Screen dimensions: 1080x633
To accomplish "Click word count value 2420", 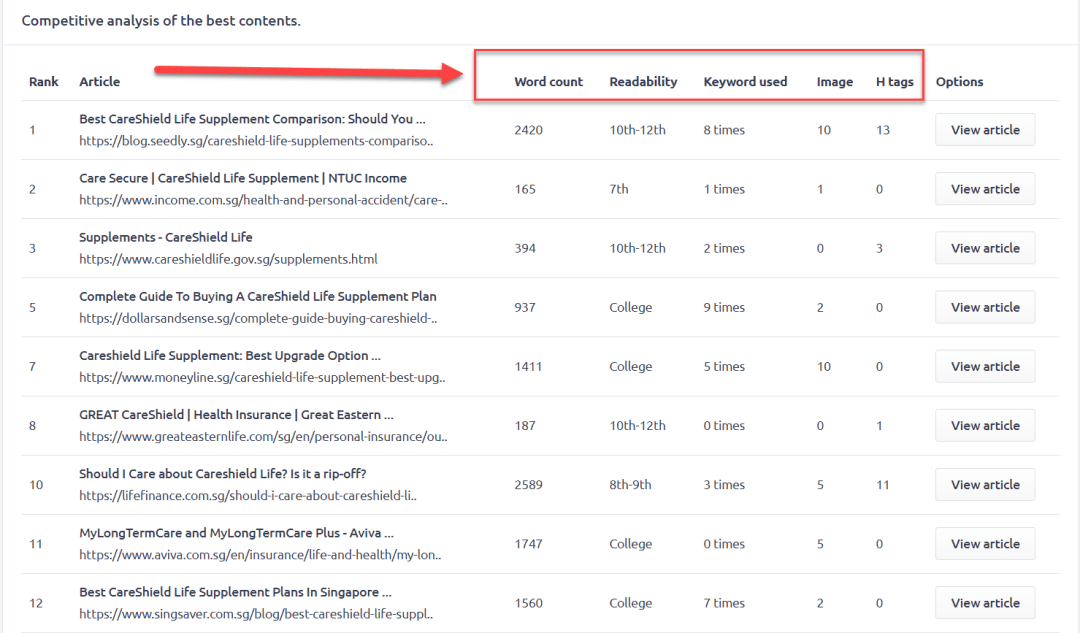I will pyautogui.click(x=528, y=130).
